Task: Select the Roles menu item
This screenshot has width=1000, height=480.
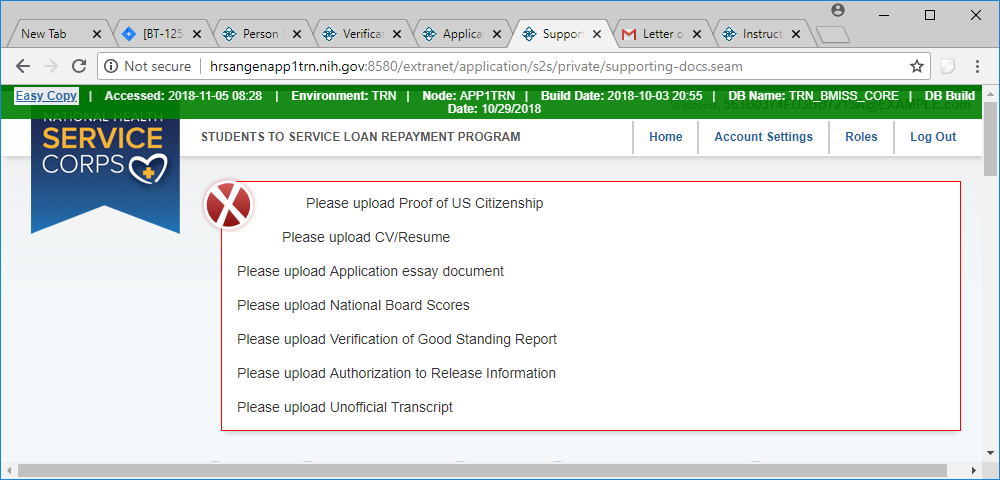Action: [861, 137]
